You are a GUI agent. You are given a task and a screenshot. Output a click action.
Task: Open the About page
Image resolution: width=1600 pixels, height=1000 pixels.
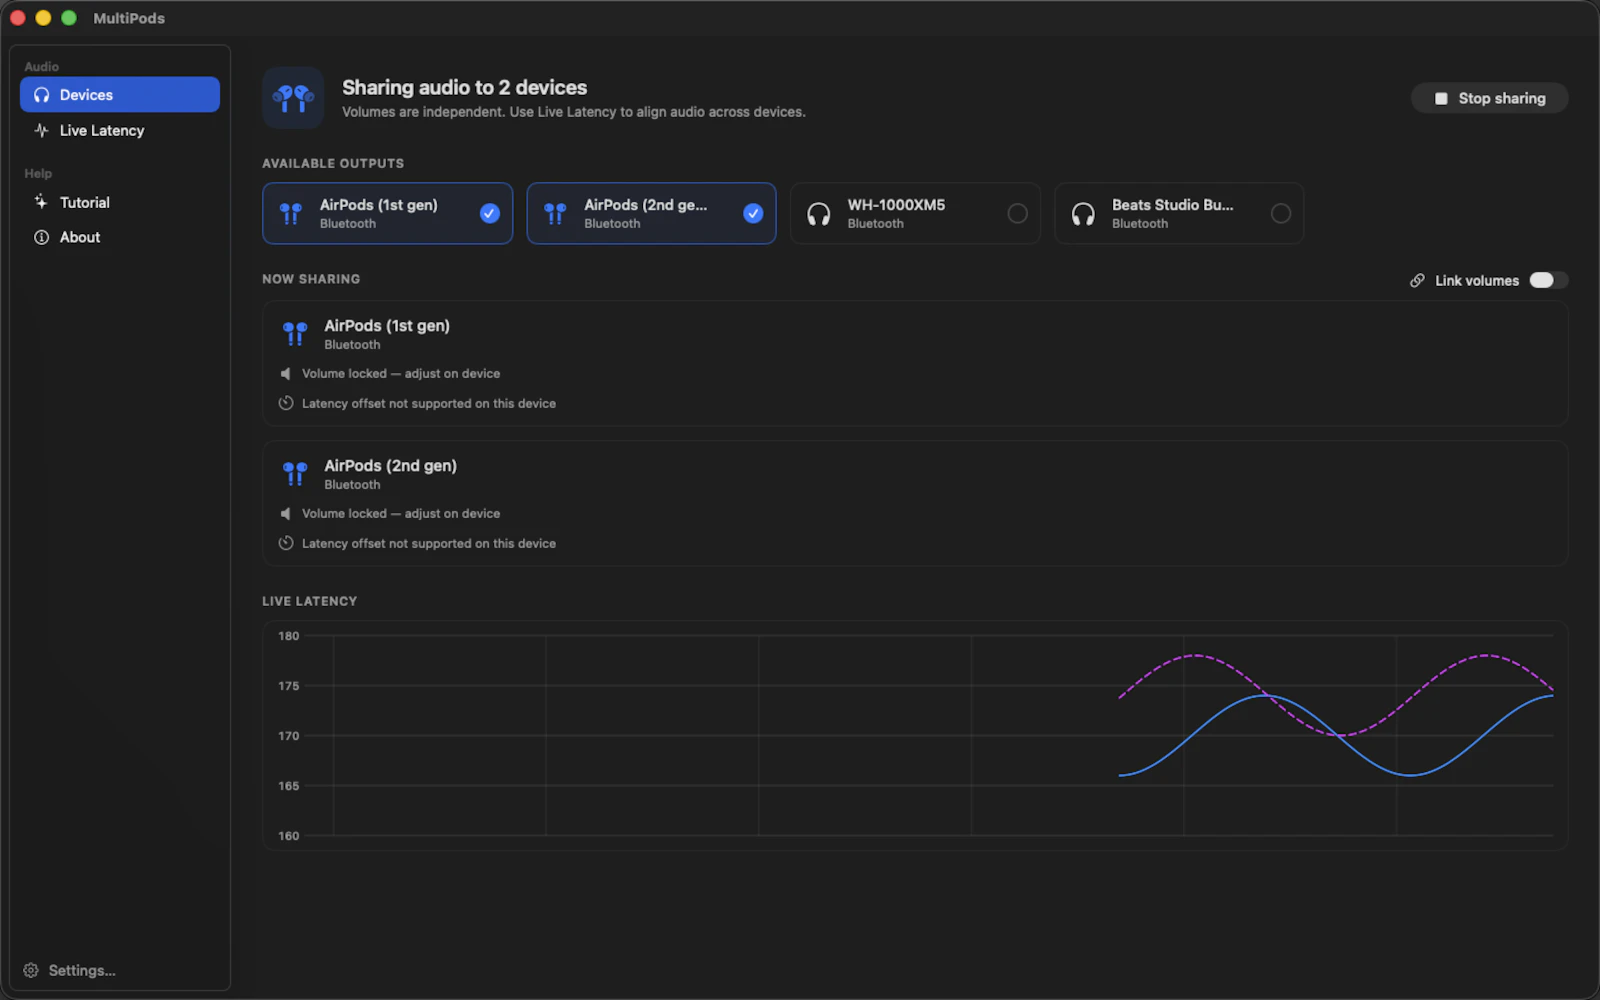(120, 237)
